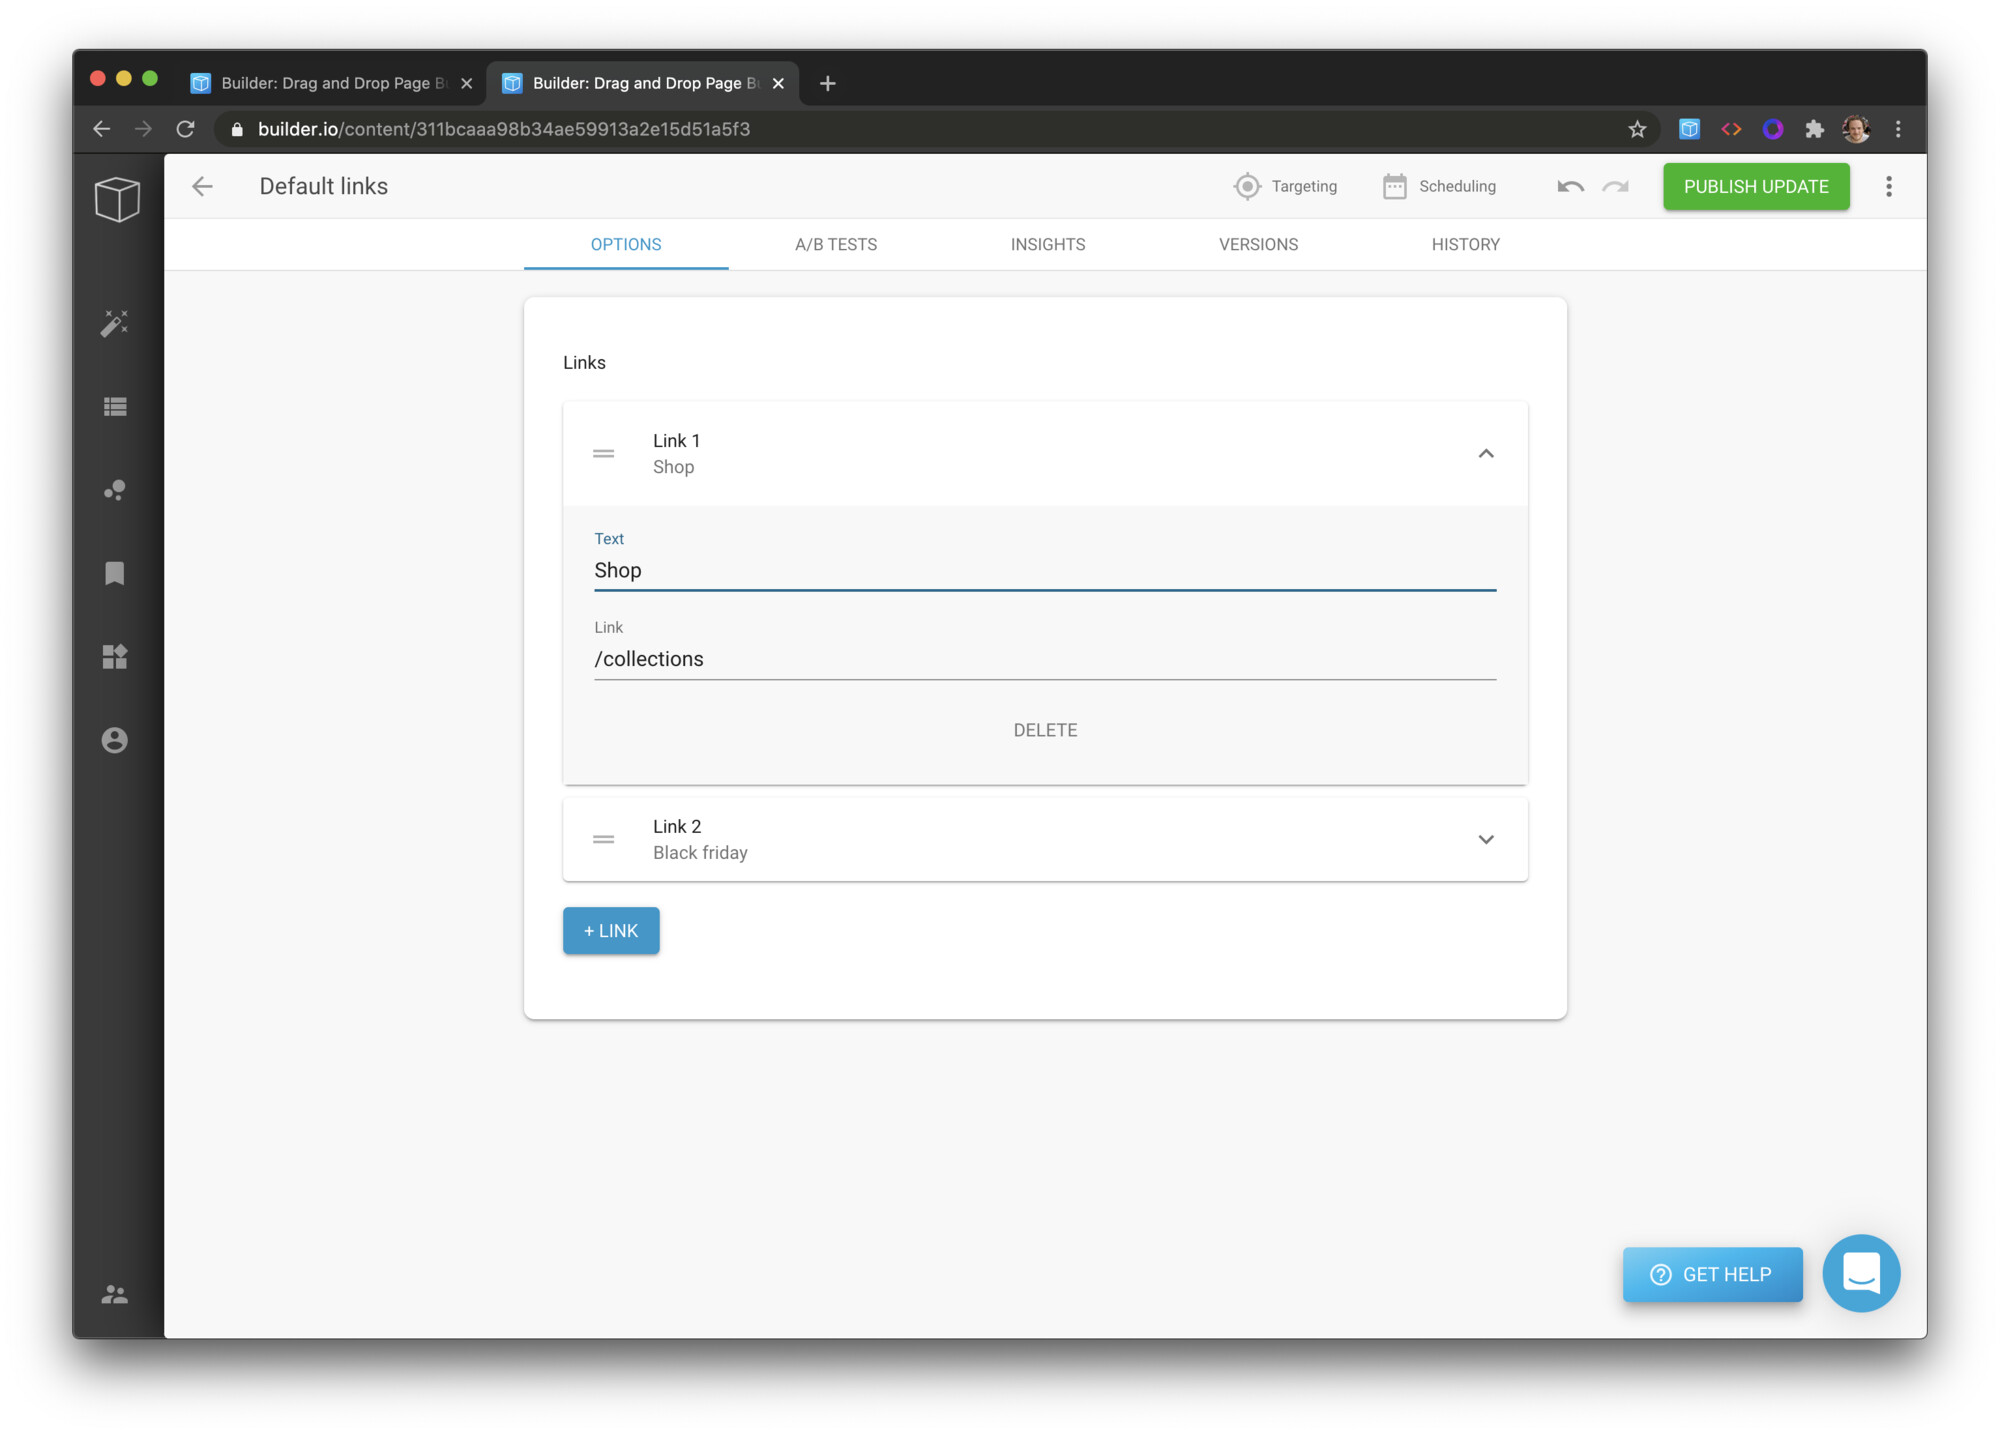Click the Publish Update button
2000x1435 pixels.
tap(1755, 187)
